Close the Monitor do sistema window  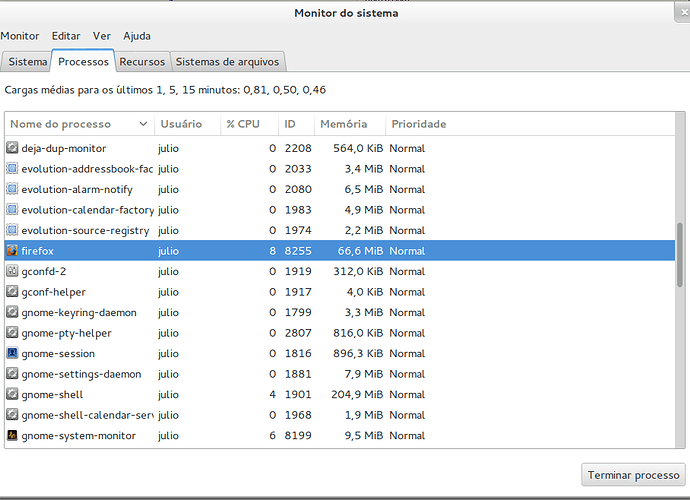coord(684,13)
